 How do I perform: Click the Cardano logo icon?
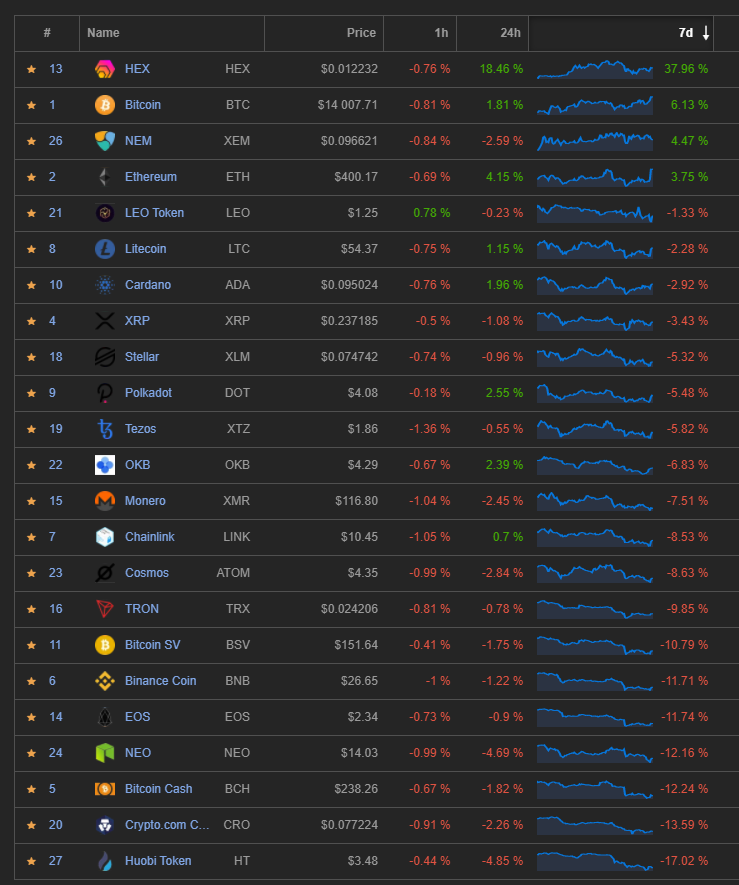105,285
